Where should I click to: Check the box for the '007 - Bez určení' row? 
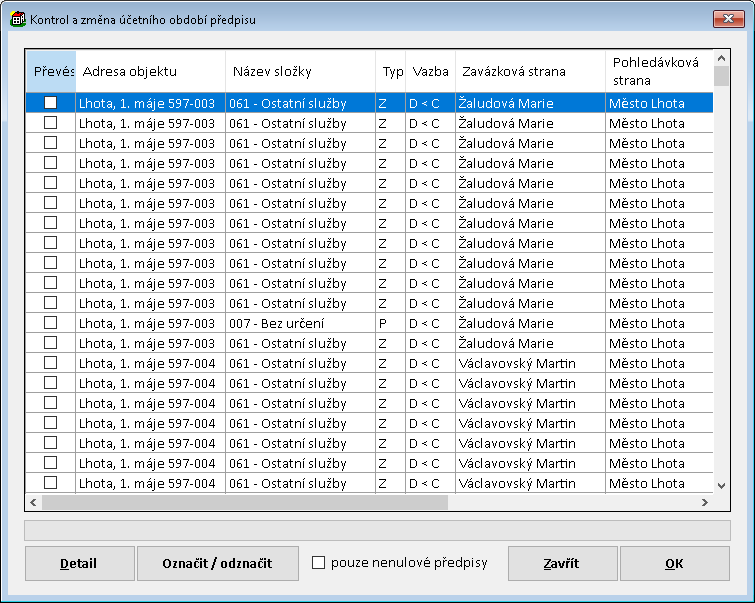click(50, 323)
